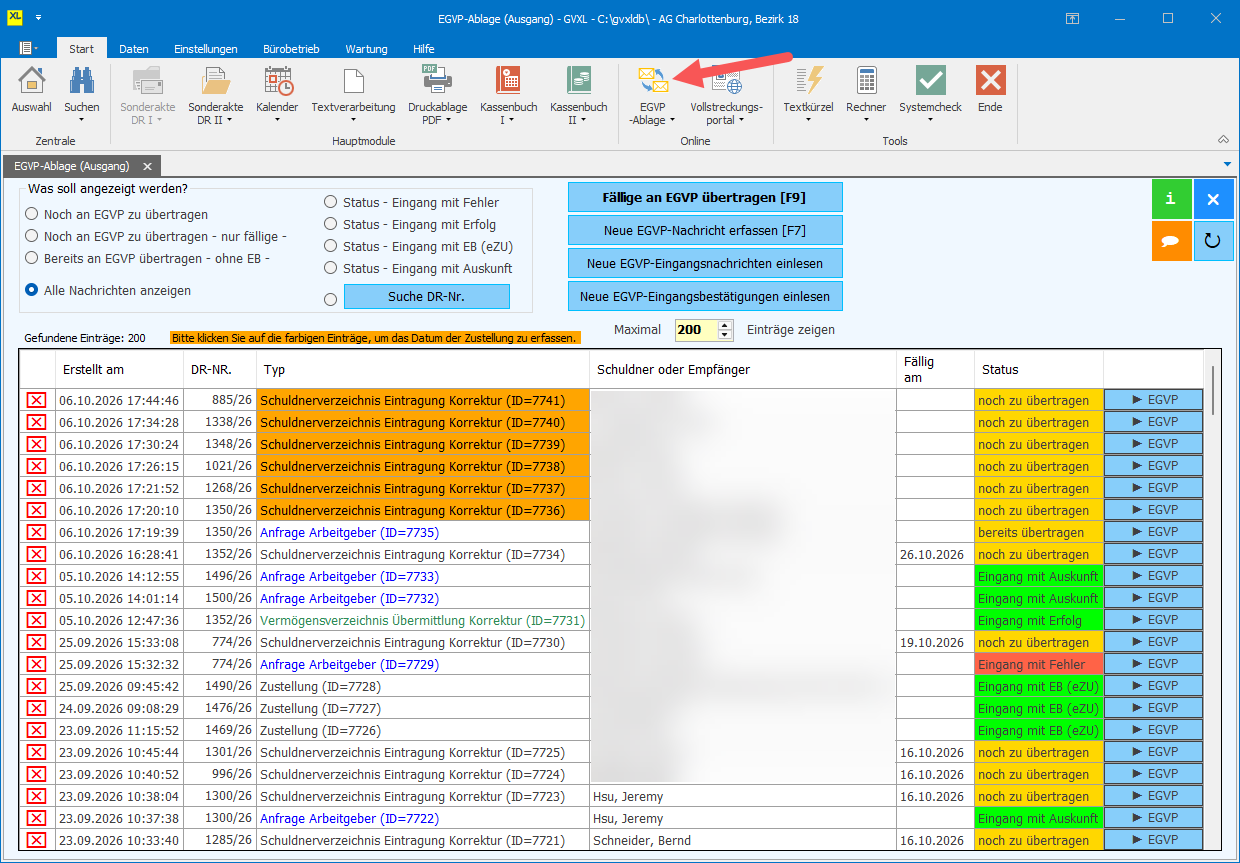Click the 'Suche DR-Nr.' button

[x=427, y=296]
